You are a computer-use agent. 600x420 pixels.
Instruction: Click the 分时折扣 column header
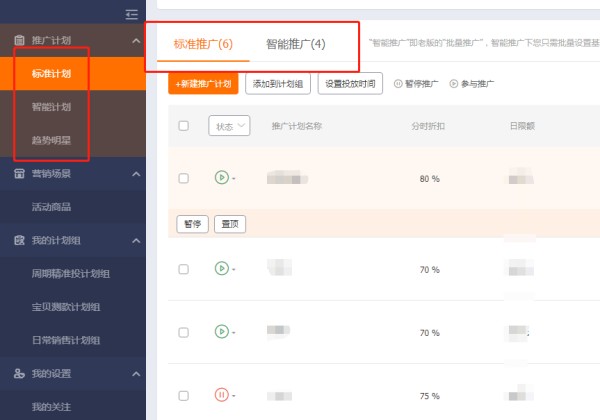pos(428,126)
